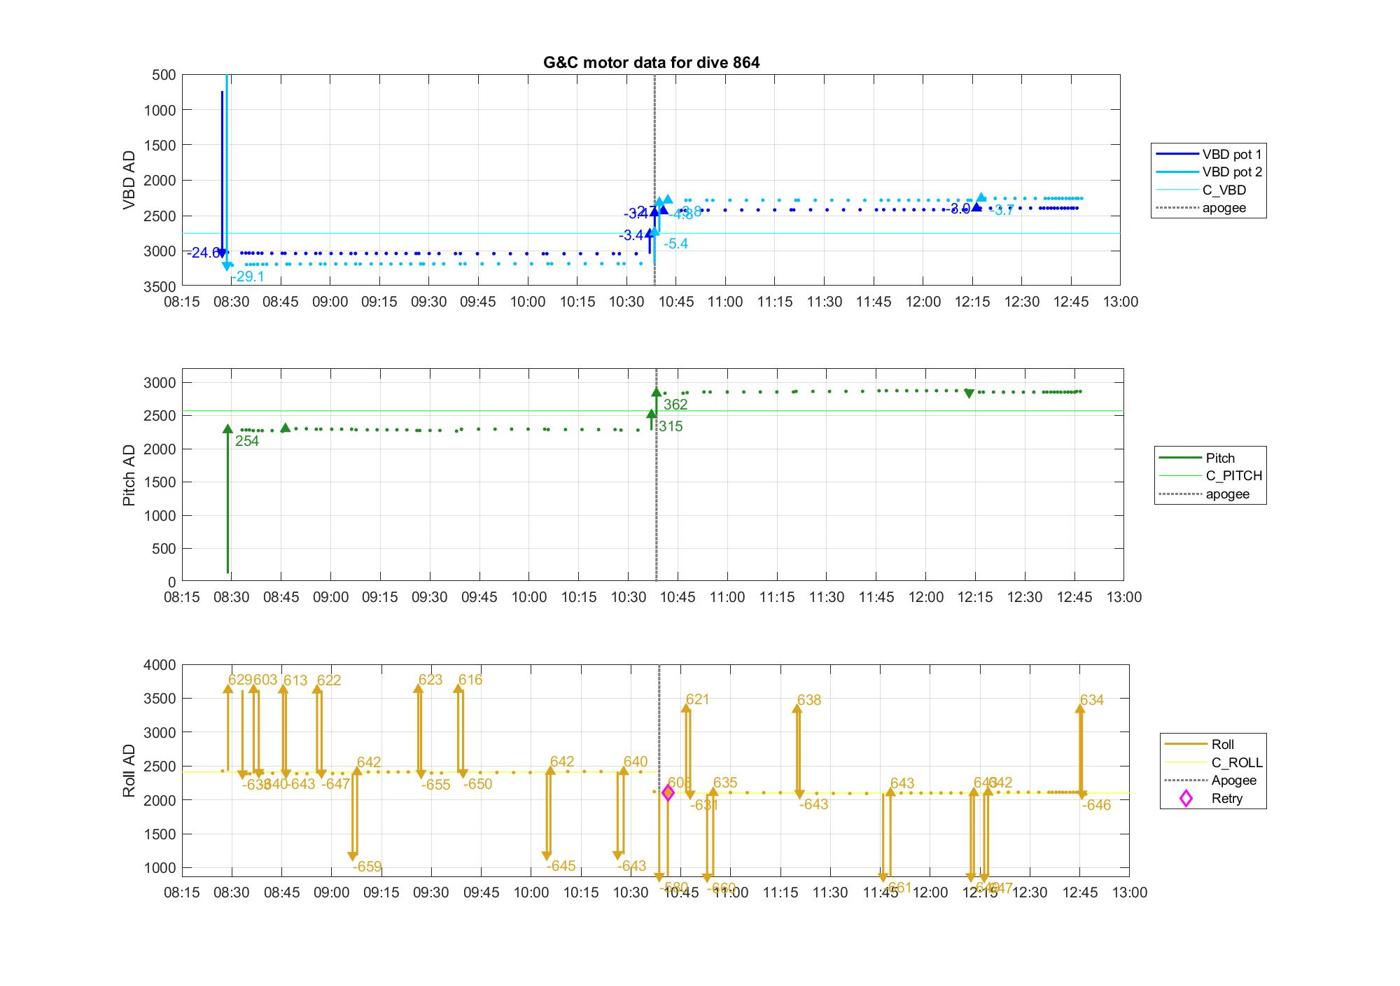The width and height of the screenshot is (1400, 986).
Task: Select the 'C_PITCH' legend entry
Action: (1234, 476)
